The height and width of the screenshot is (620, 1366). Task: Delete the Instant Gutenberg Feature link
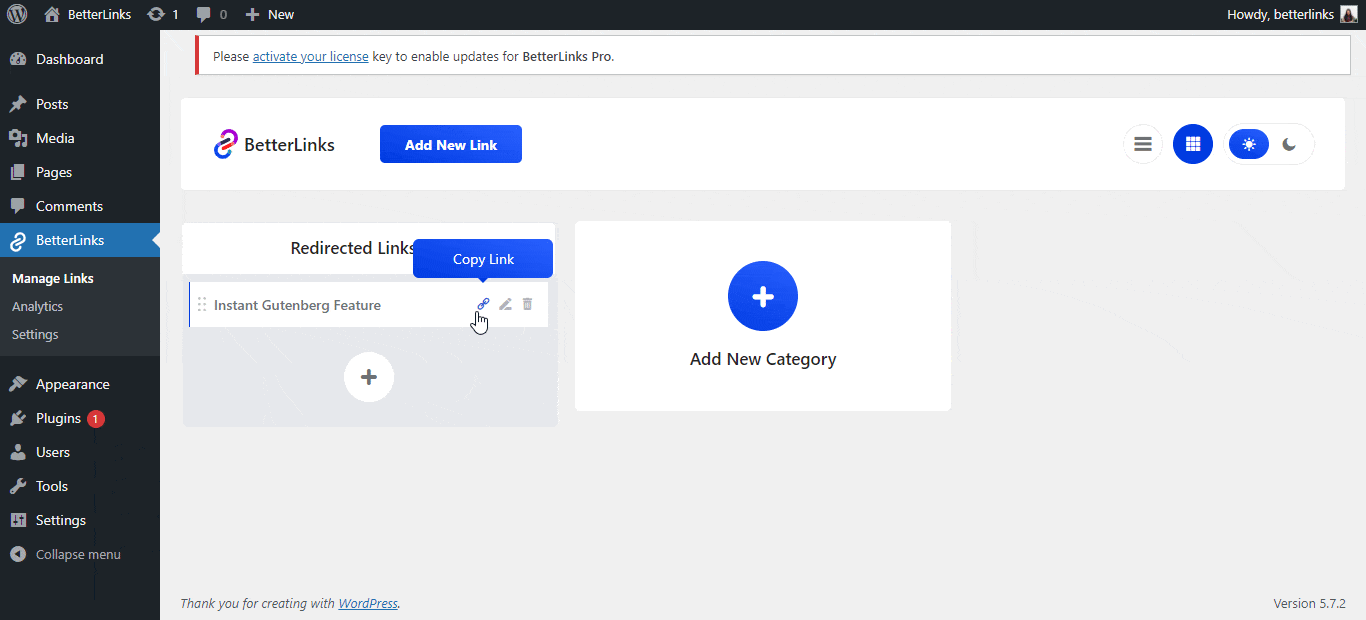tap(528, 304)
